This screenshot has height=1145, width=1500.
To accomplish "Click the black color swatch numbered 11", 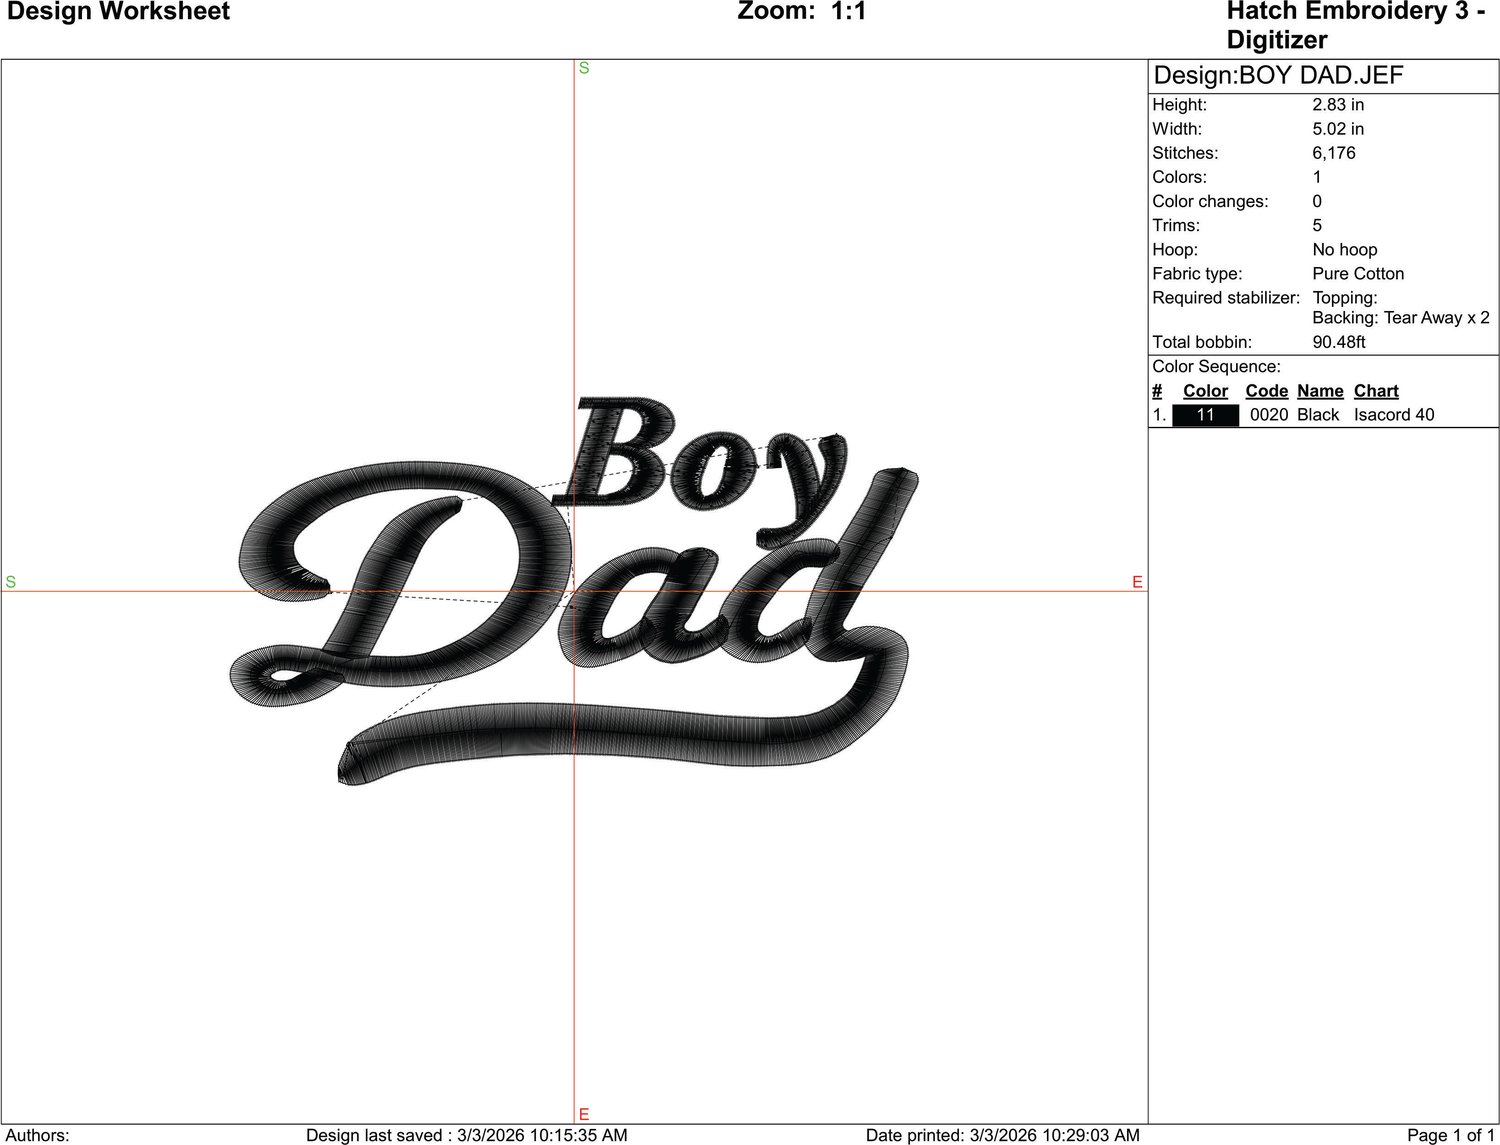I will coord(1205,415).
